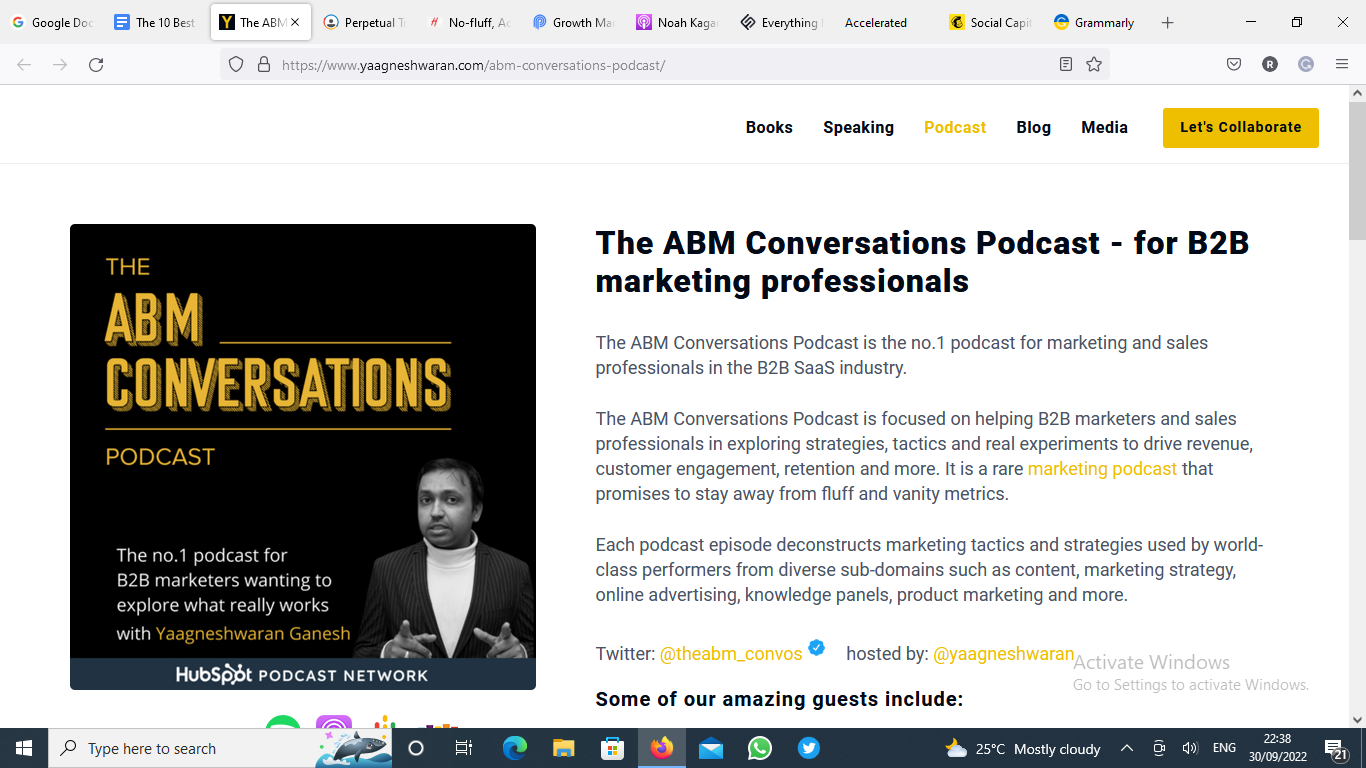Viewport: 1366px width, 768px height.
Task: Bookmark this page with the star icon
Action: [x=1094, y=65]
